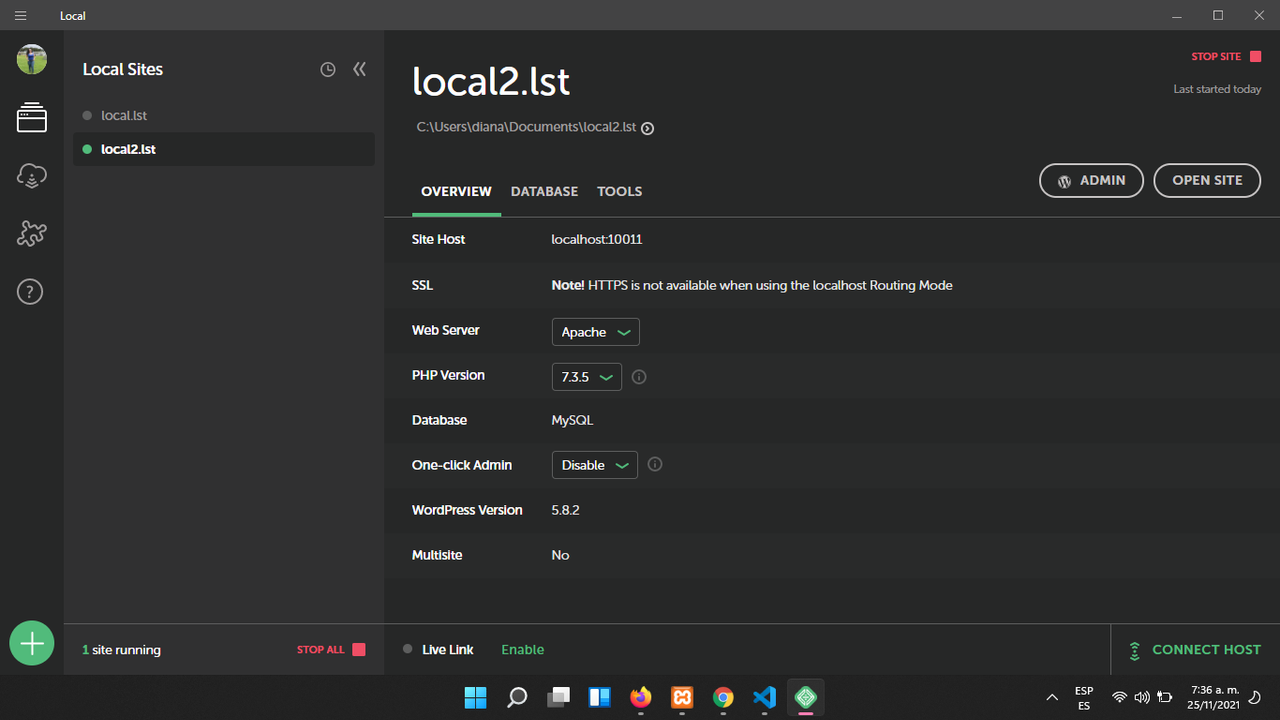Open the WordPress Admin button
The image size is (1280, 720).
click(x=1092, y=180)
